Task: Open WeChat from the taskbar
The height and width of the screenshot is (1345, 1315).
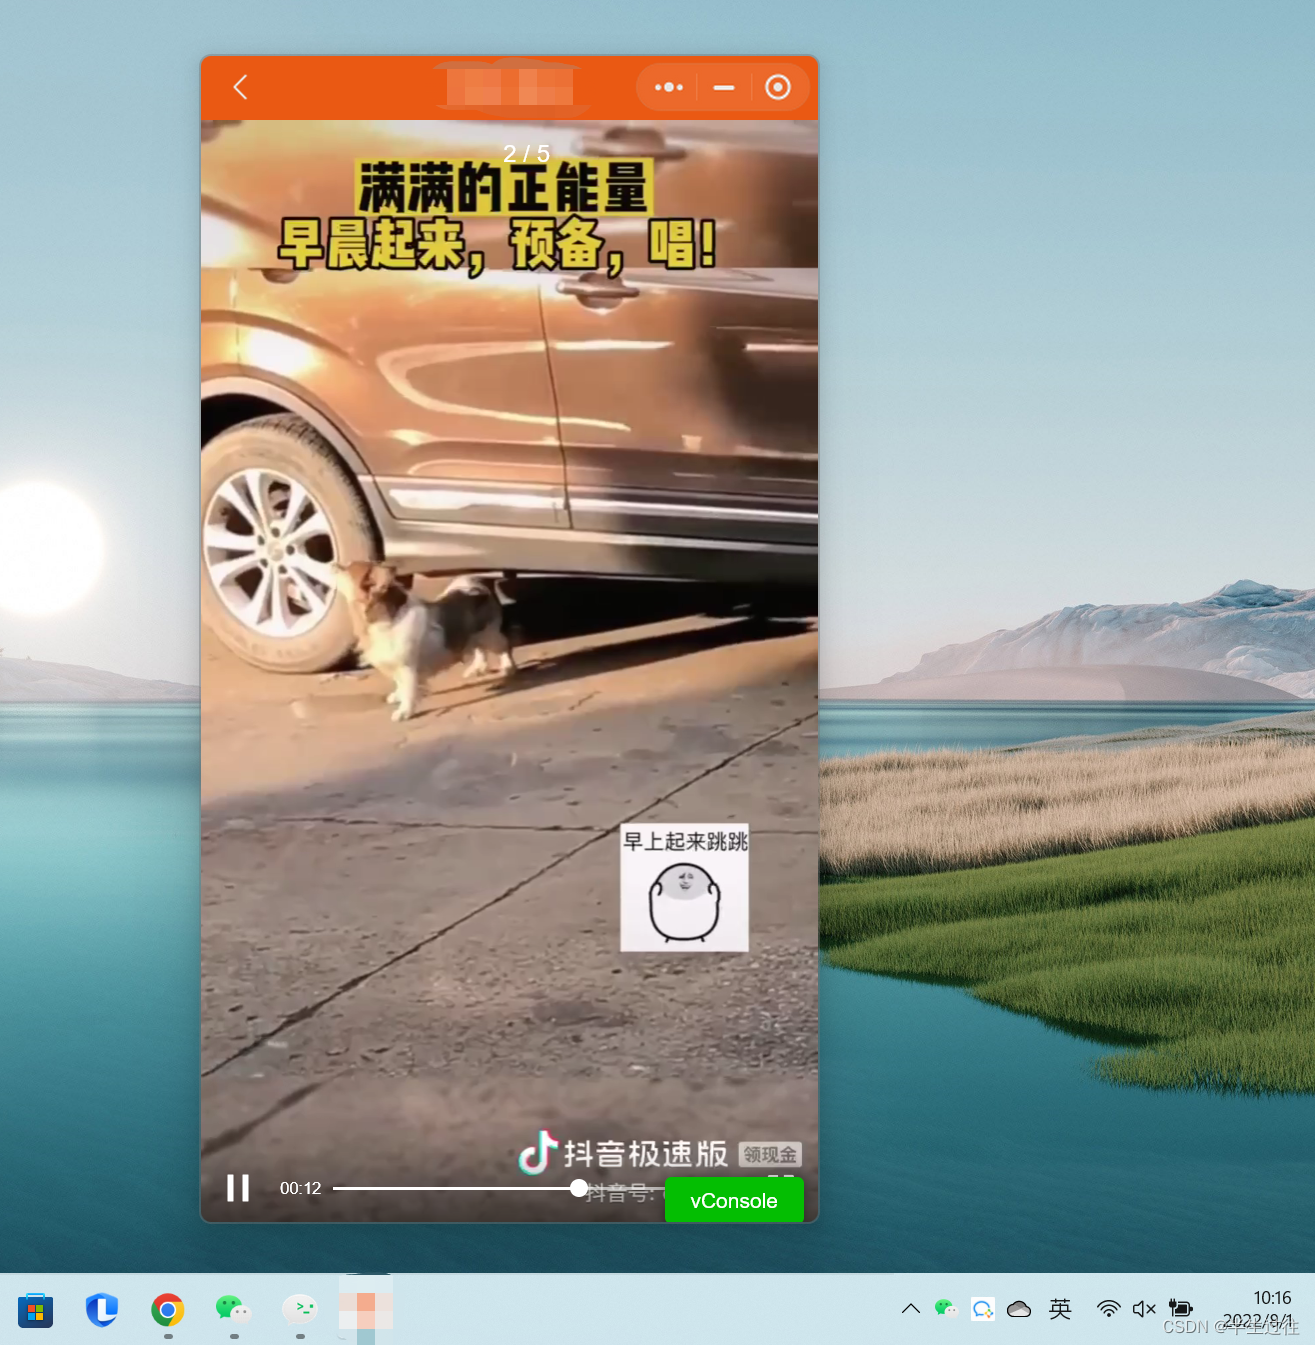Action: [233, 1309]
